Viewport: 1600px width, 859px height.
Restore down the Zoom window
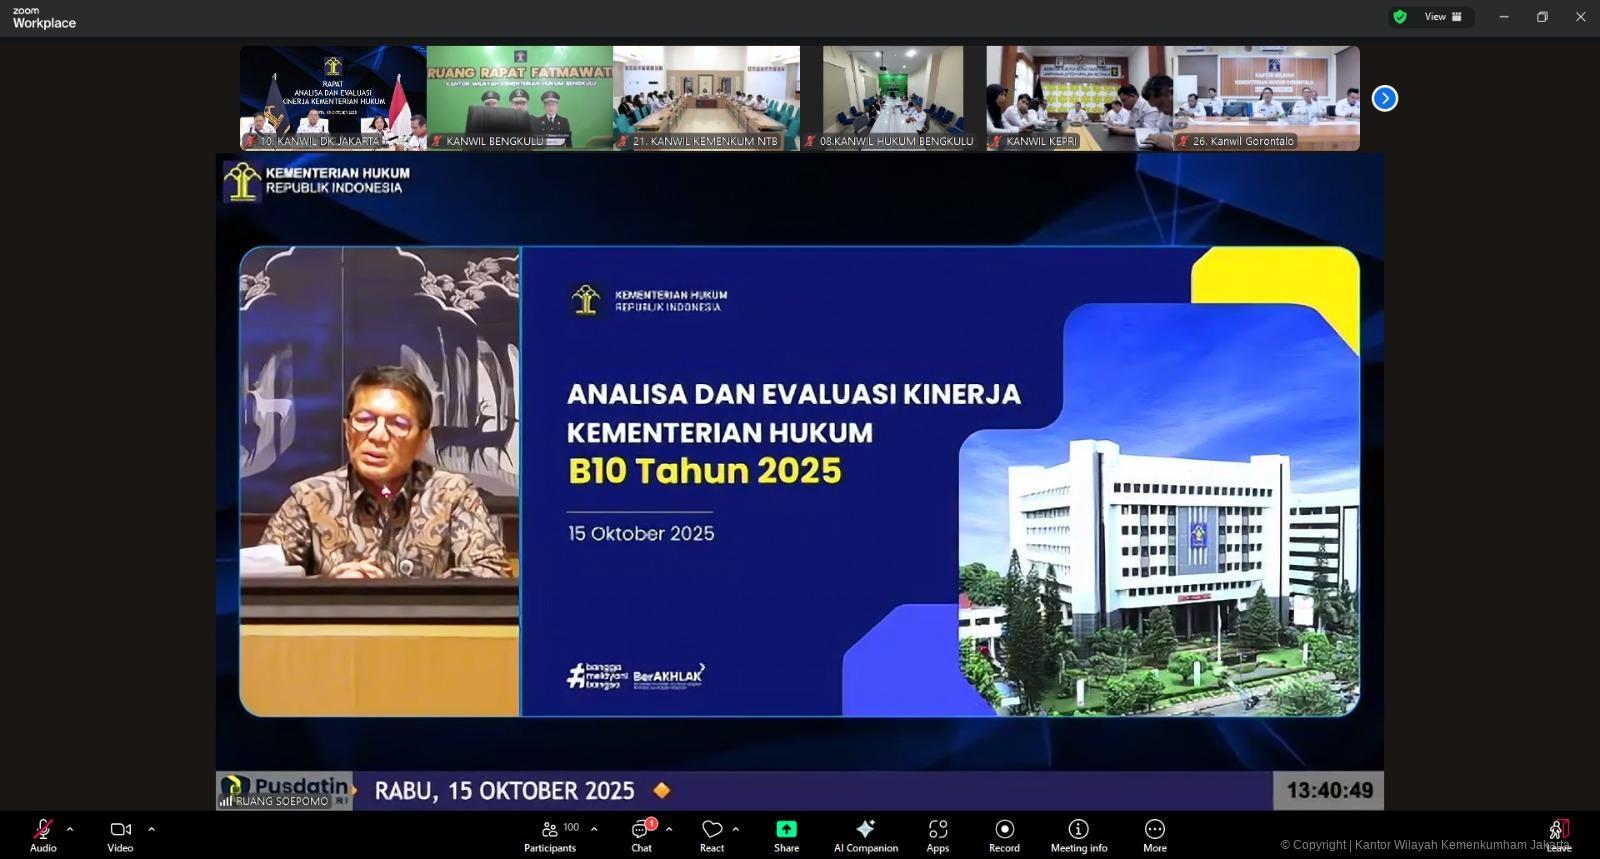tap(1542, 17)
